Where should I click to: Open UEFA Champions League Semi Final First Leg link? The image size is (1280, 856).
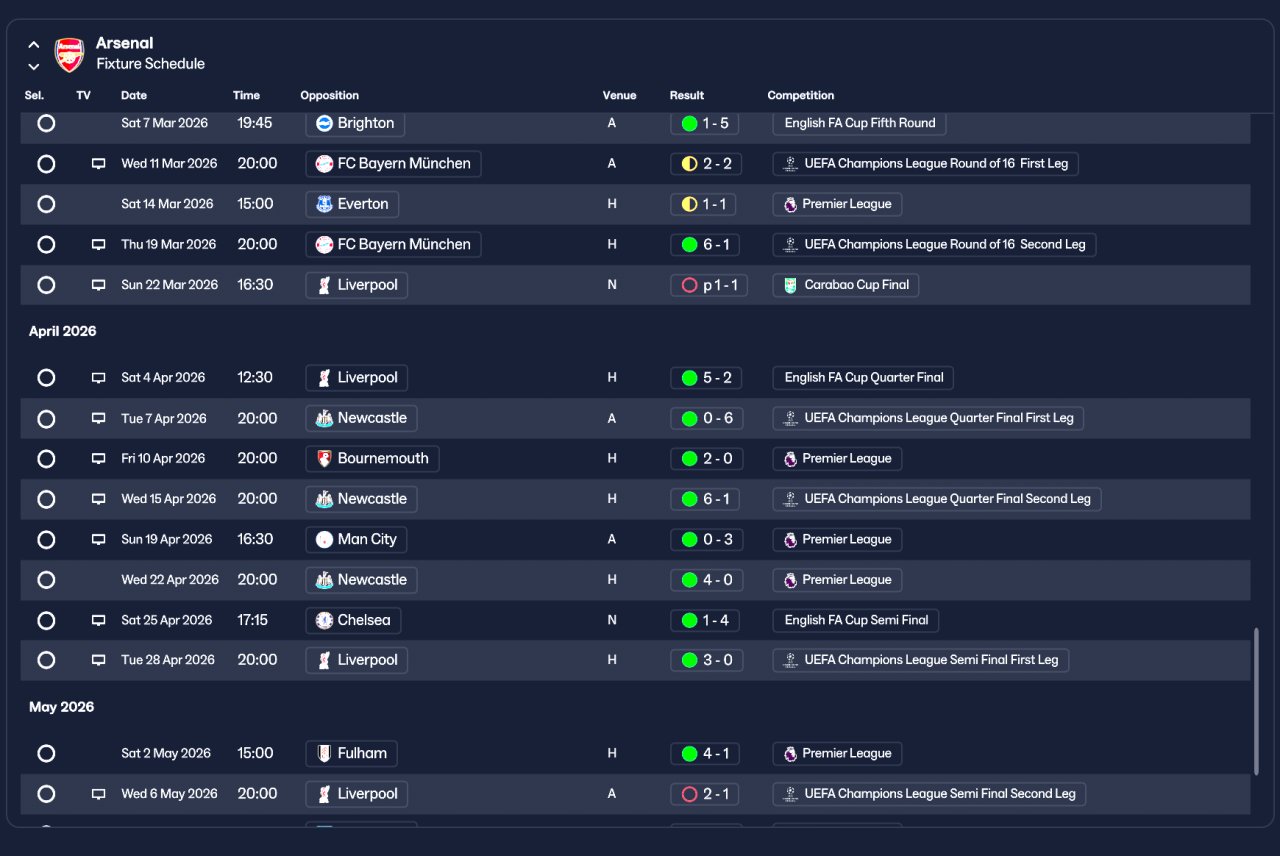pos(920,660)
